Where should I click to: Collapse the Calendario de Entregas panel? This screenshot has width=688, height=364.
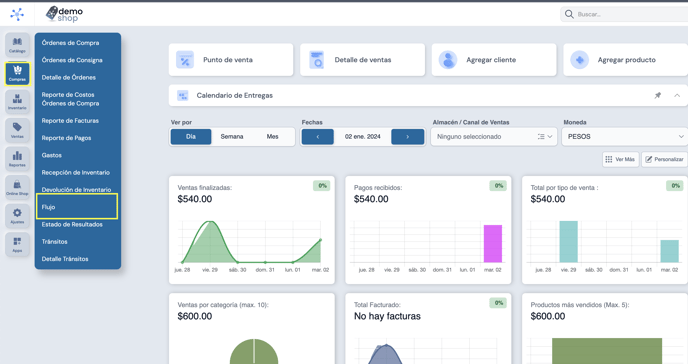(x=677, y=95)
